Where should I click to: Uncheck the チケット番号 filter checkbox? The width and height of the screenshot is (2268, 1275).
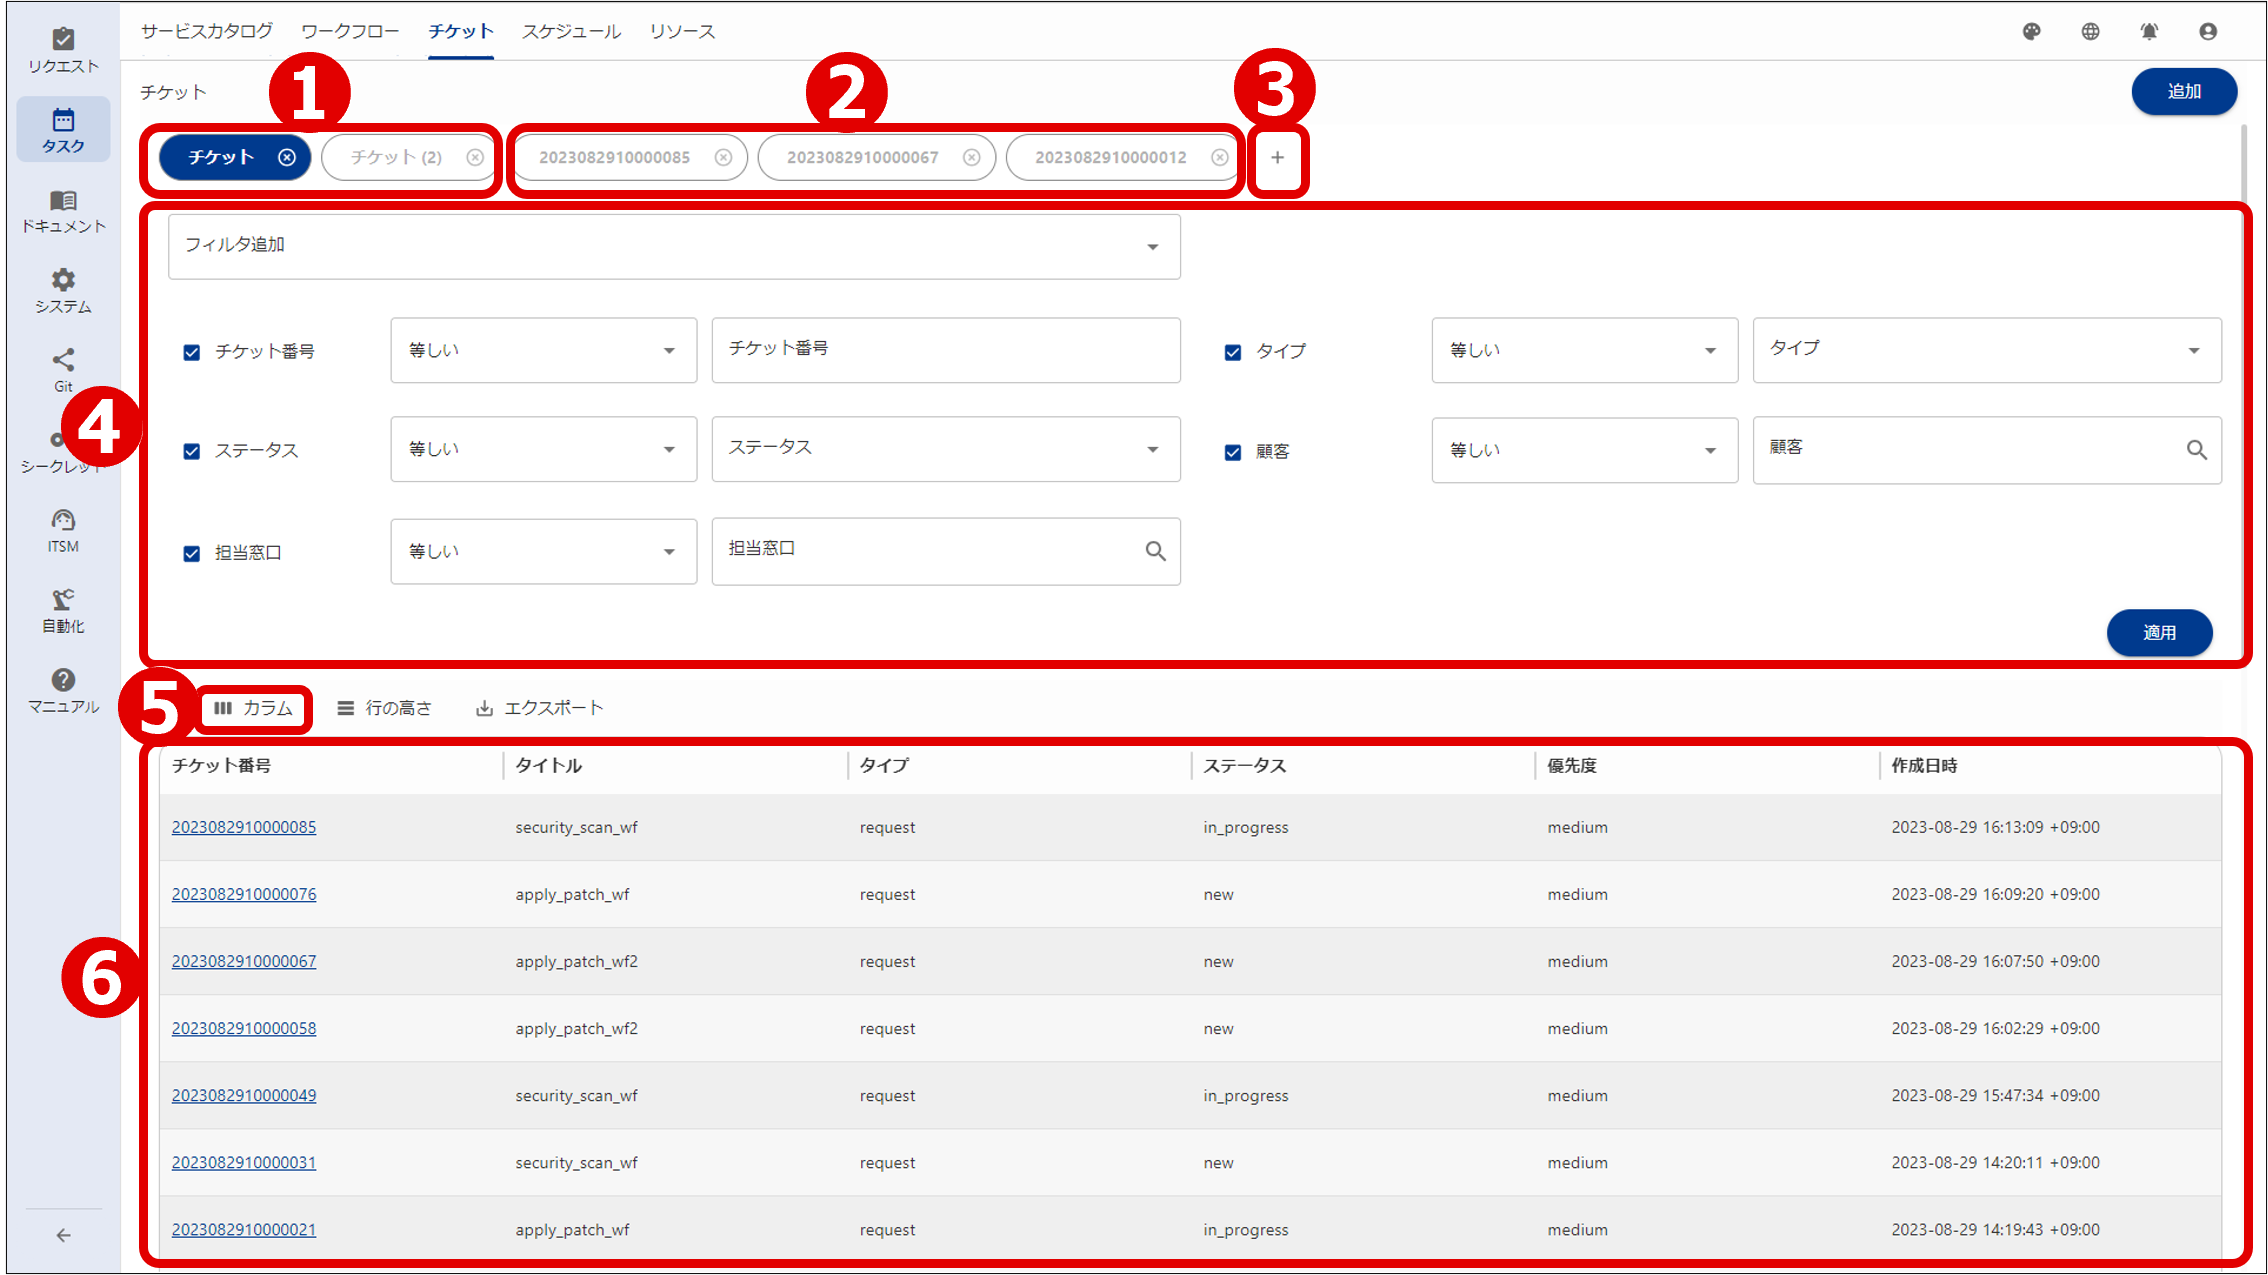pyautogui.click(x=191, y=351)
